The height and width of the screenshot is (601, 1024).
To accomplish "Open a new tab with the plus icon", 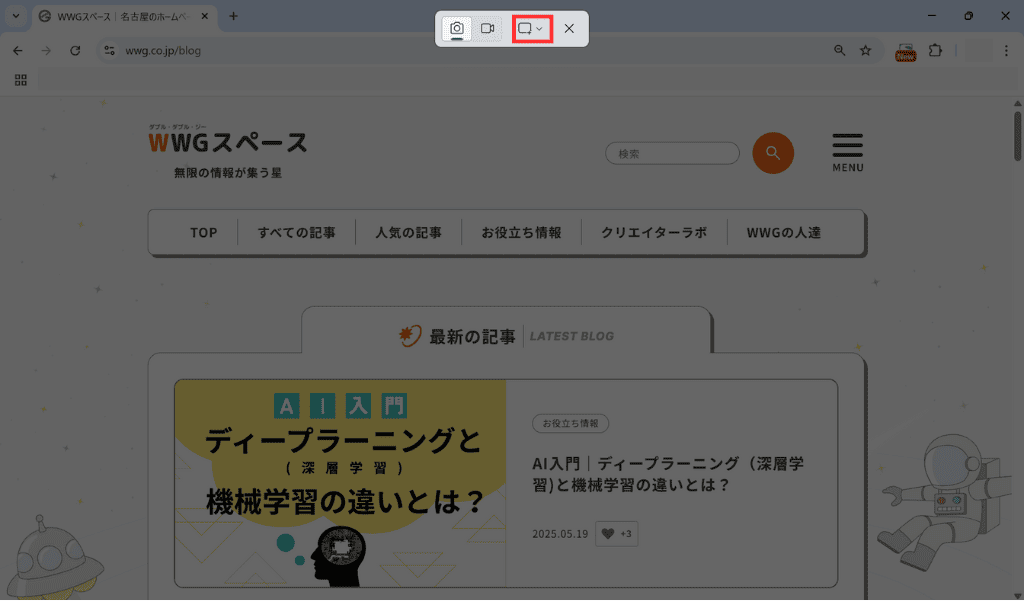I will [234, 16].
